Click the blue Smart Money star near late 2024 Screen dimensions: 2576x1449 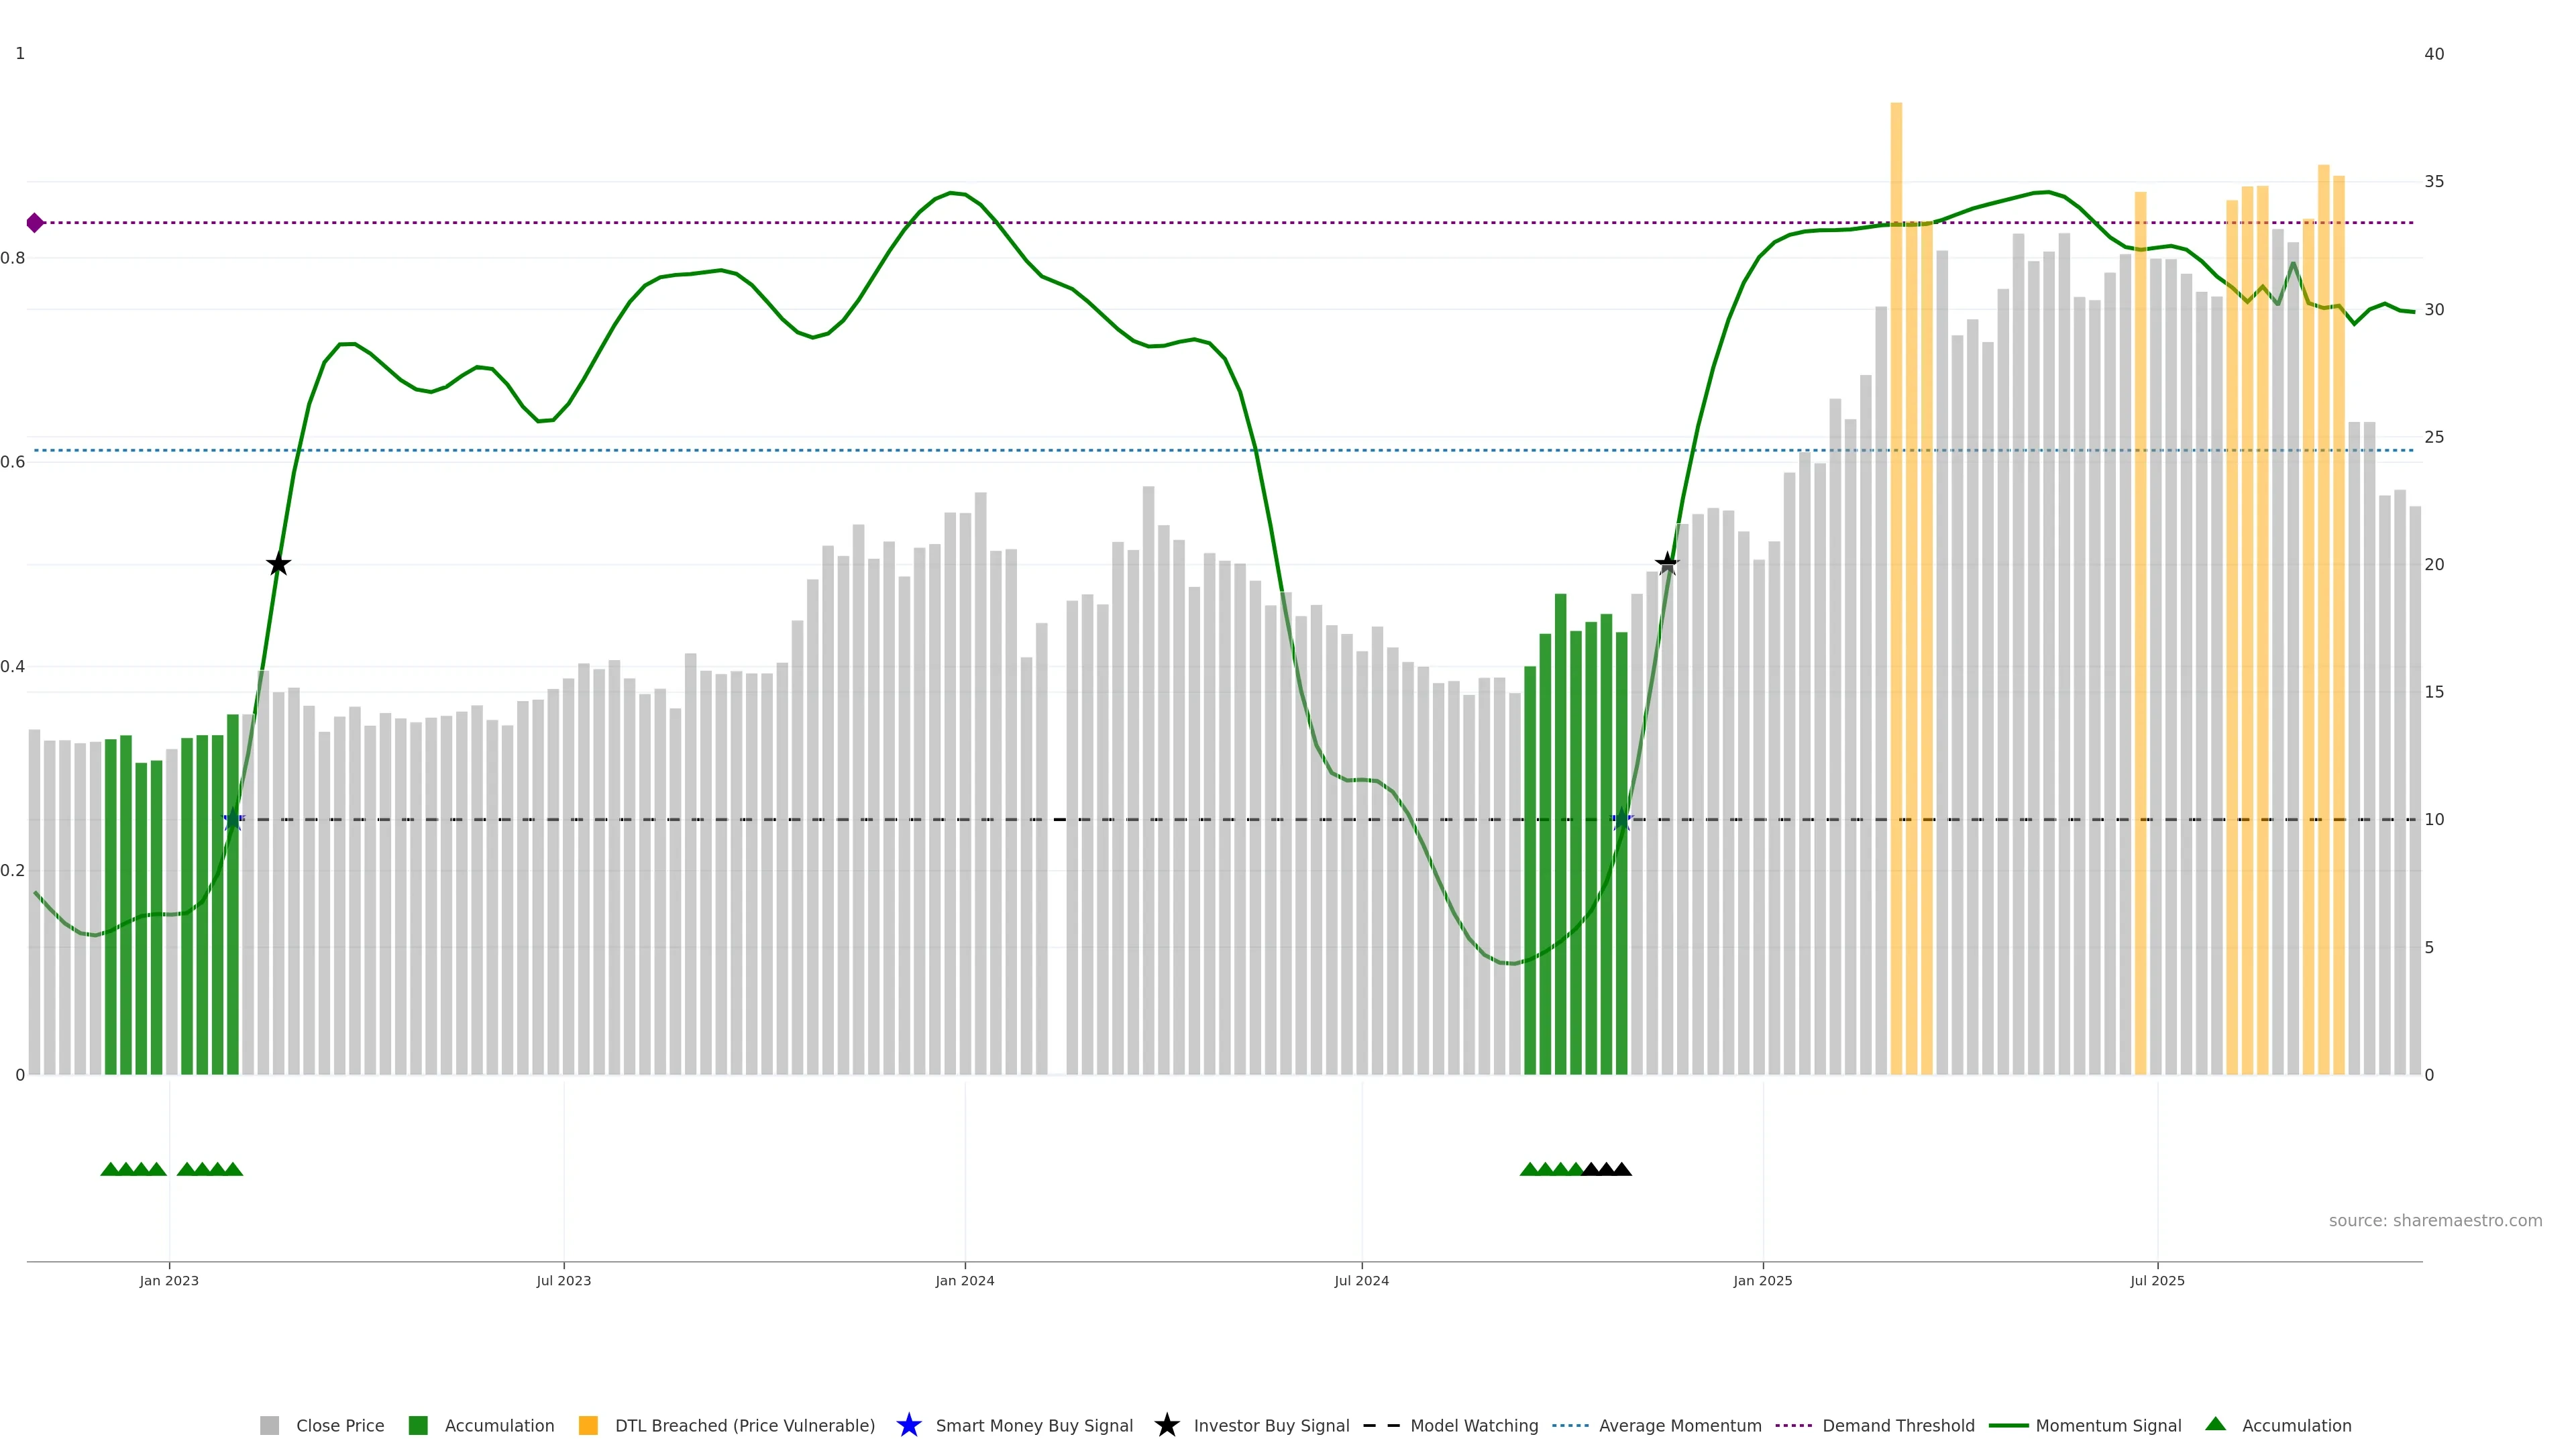[x=1622, y=820]
